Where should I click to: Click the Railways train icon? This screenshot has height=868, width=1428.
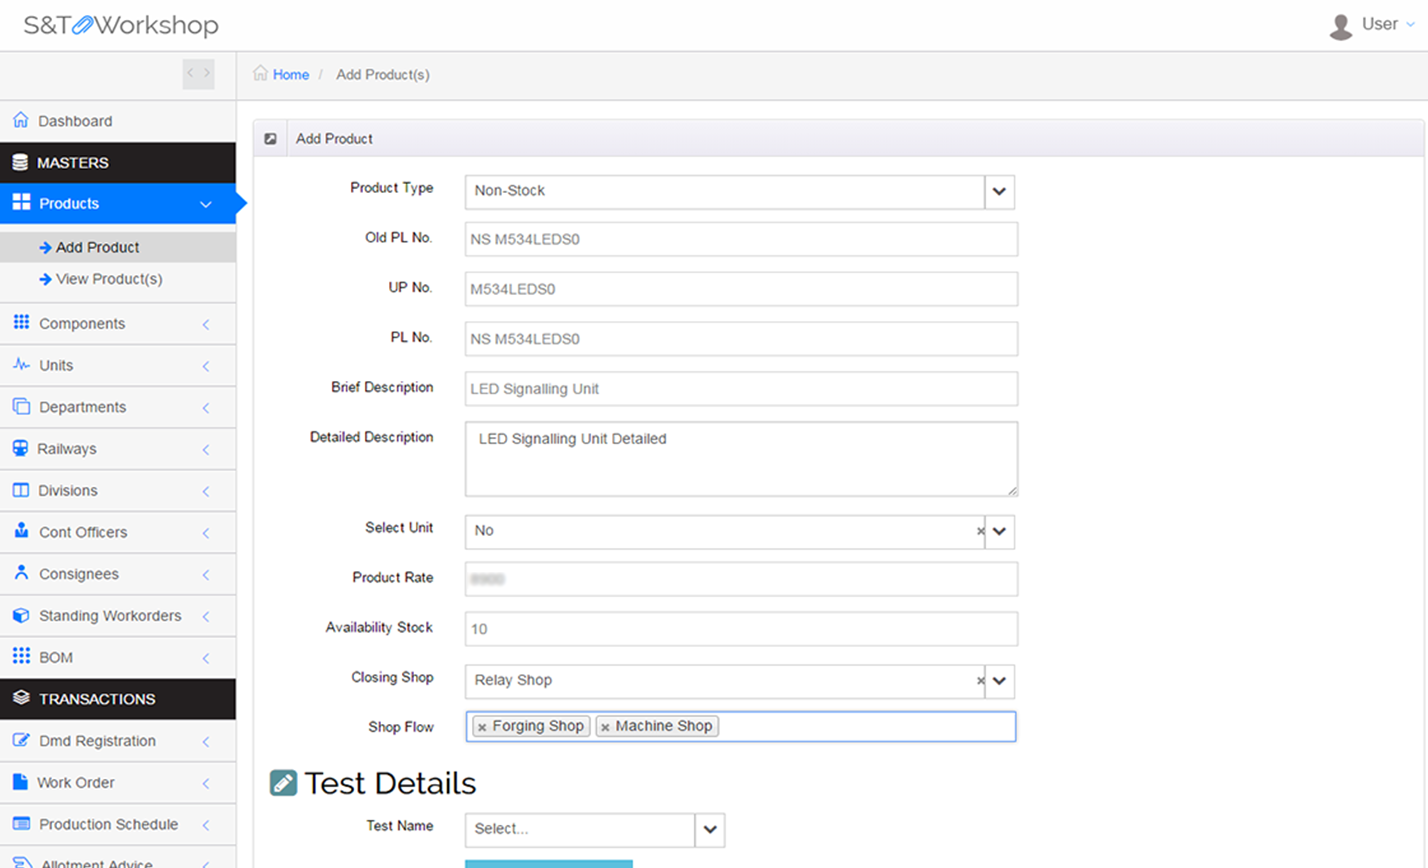[x=20, y=448]
